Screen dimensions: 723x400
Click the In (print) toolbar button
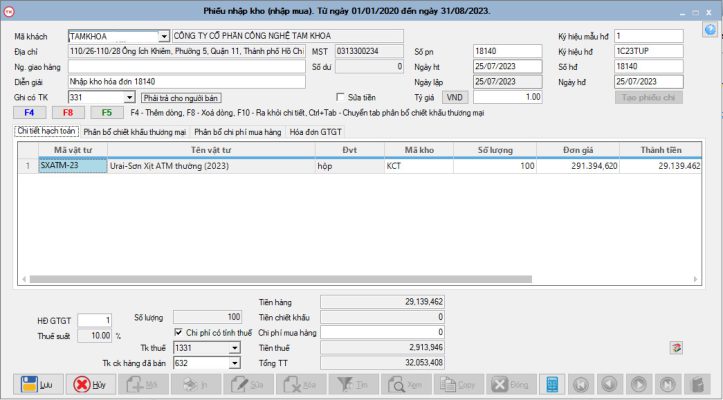[196, 384]
